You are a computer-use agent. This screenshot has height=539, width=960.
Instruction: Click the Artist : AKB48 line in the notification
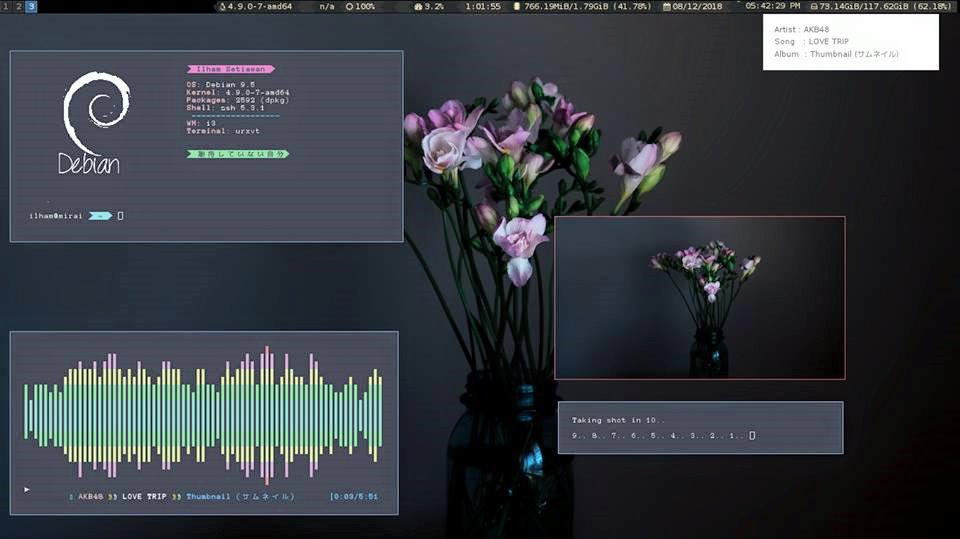[x=801, y=29]
